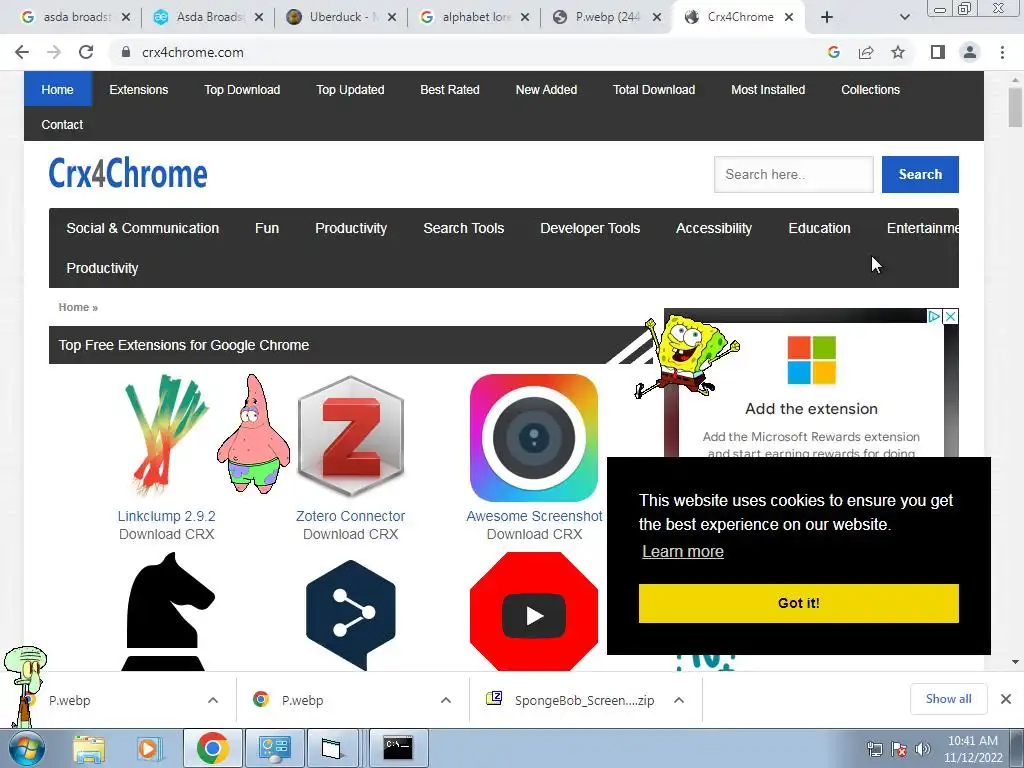Bookmark this page with the star icon
1024x768 pixels.
pyautogui.click(x=898, y=52)
